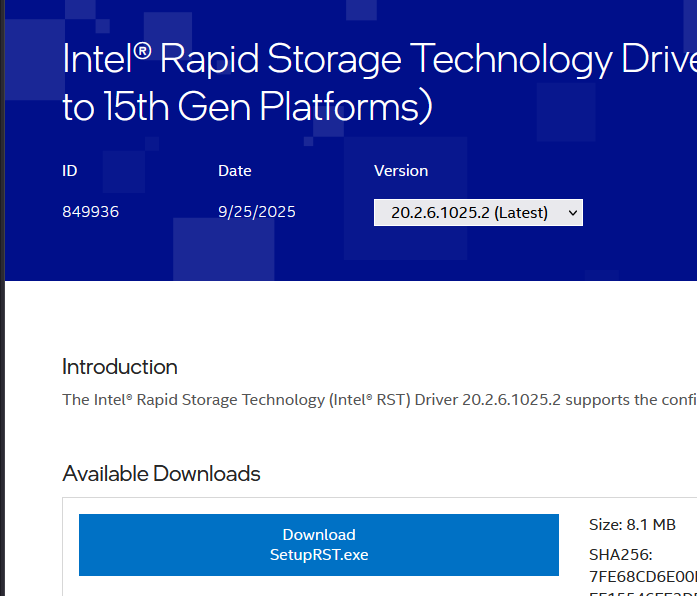This screenshot has width=697, height=596.
Task: Click 'to 15th Gen Platforms)' title line
Action: [247, 108]
